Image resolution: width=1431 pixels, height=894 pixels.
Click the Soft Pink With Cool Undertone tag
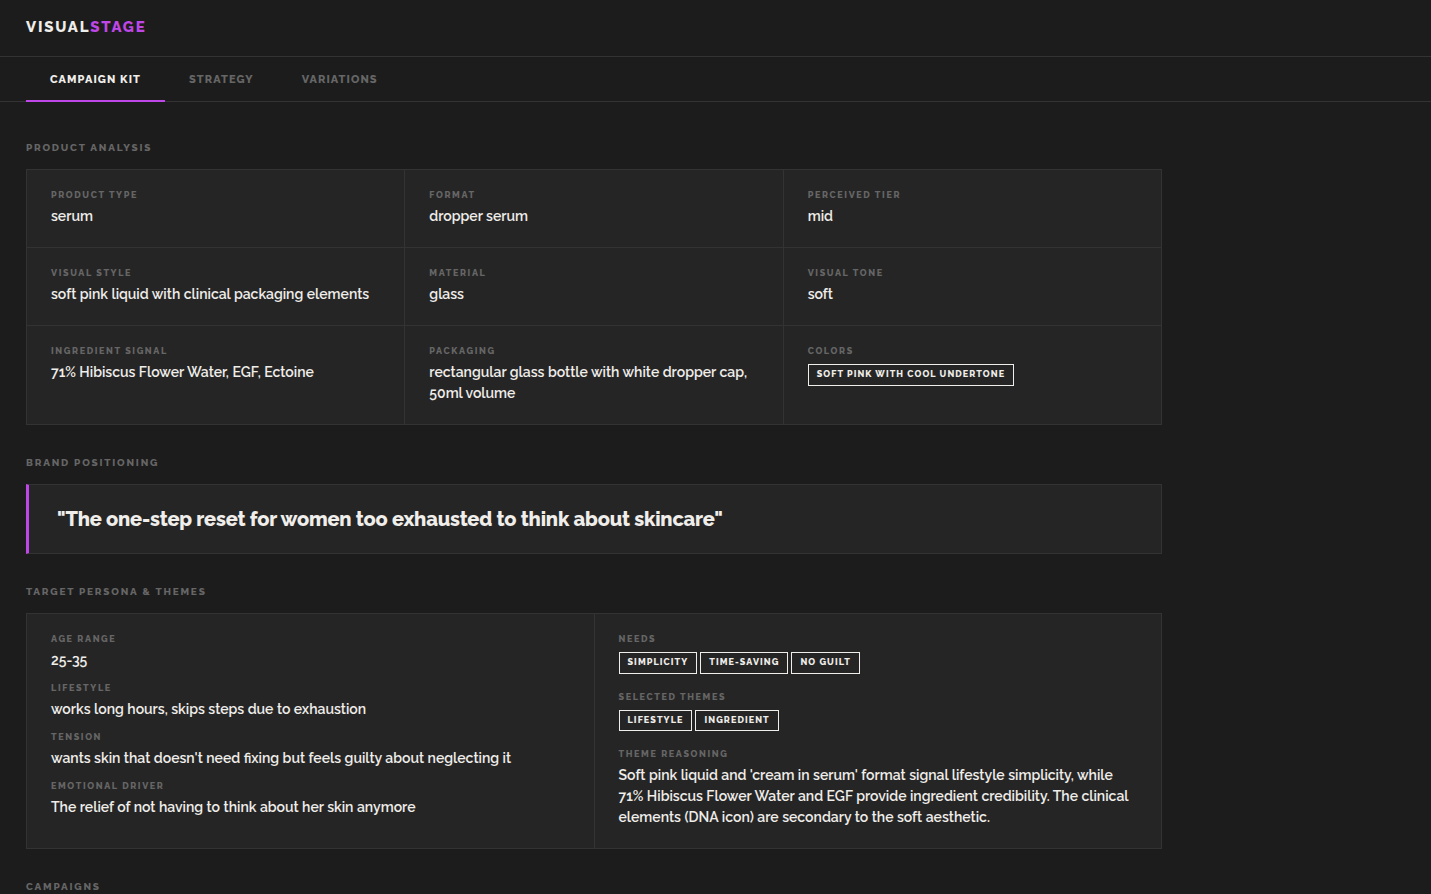pyautogui.click(x=910, y=374)
